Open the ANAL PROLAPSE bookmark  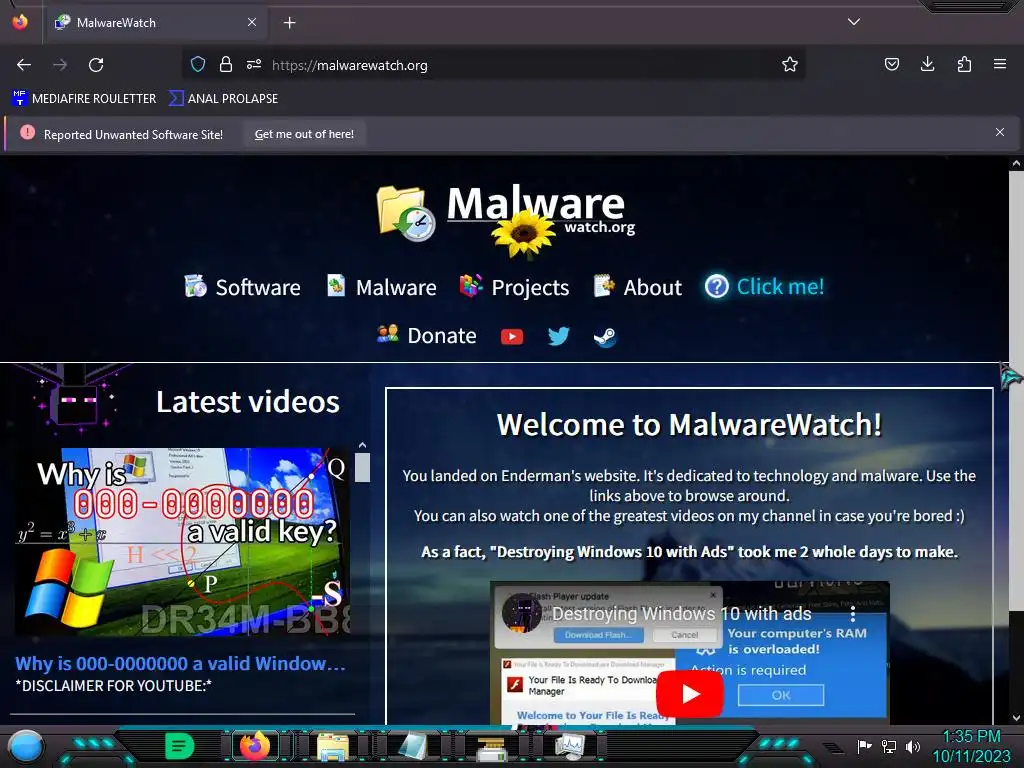click(x=223, y=99)
